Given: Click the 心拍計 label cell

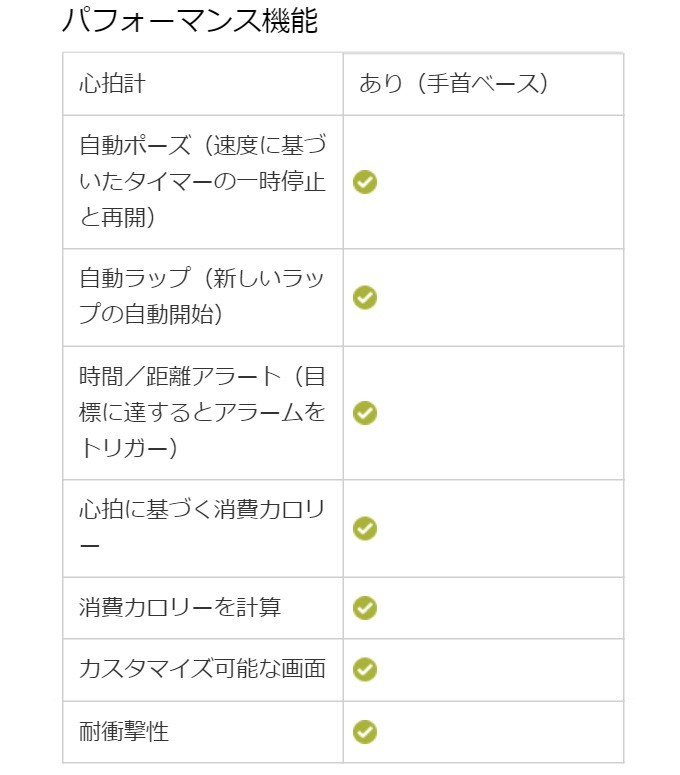Looking at the screenshot, I should pyautogui.click(x=203, y=84).
